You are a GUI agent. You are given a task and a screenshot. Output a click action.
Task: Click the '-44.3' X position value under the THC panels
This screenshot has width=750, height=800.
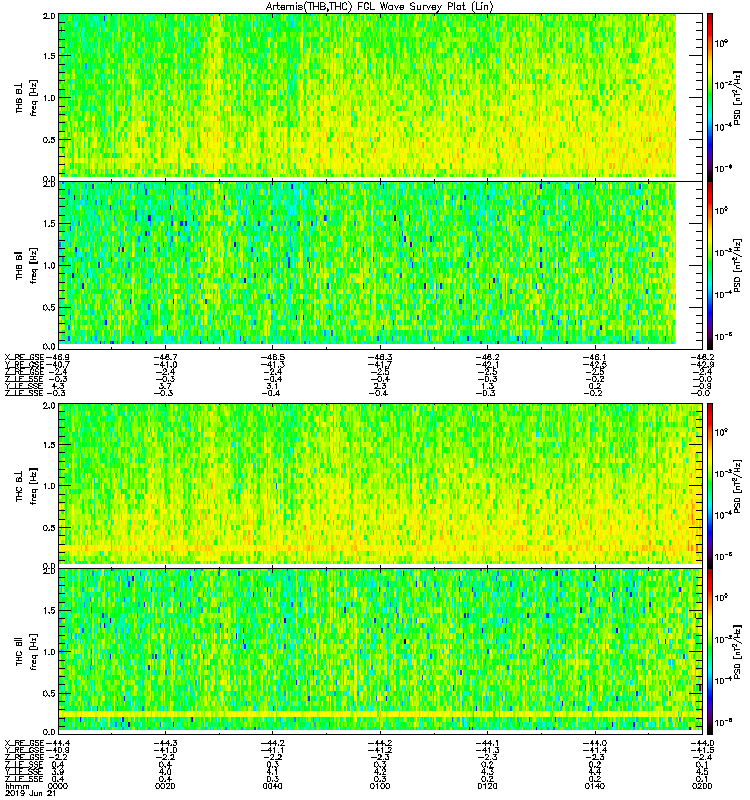point(165,743)
